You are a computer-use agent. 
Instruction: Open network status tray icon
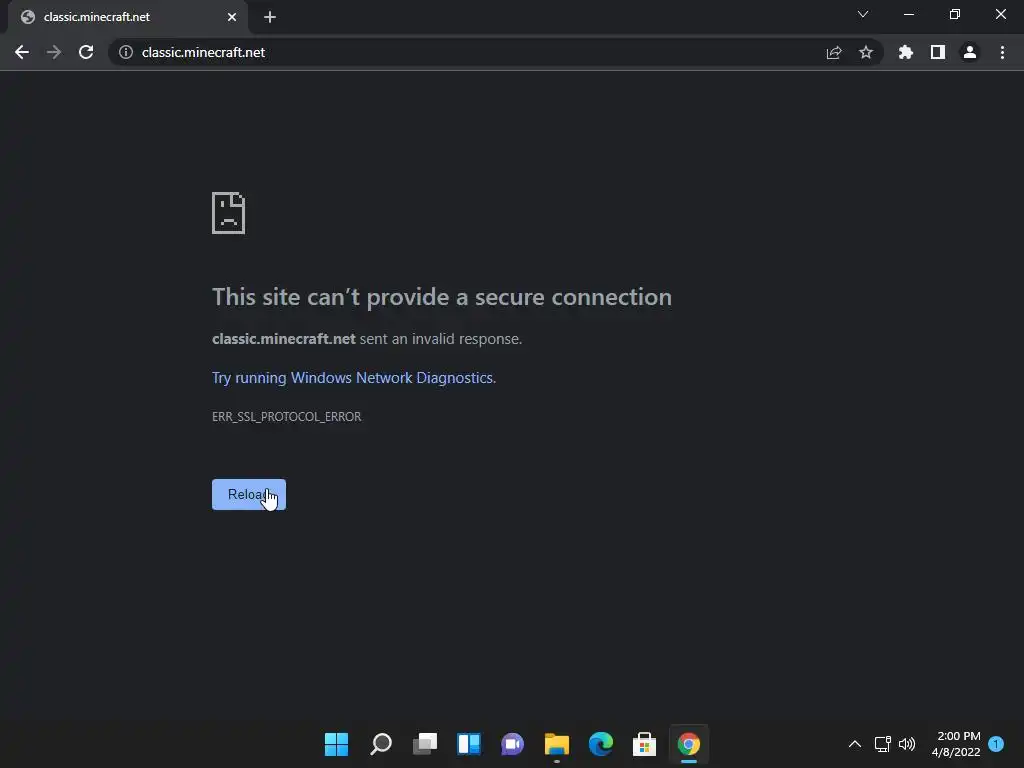point(882,744)
